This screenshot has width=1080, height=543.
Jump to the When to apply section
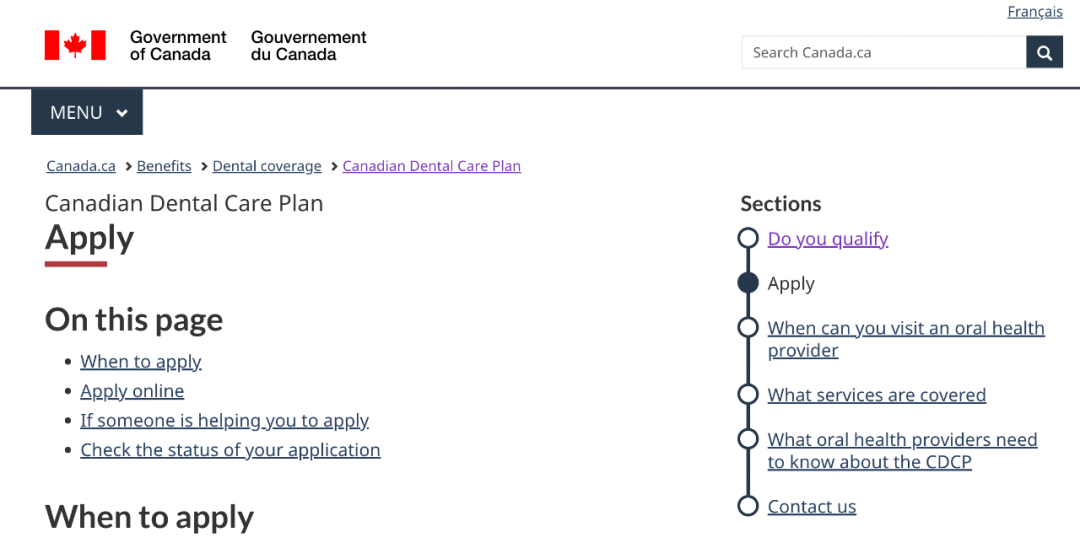pos(141,362)
